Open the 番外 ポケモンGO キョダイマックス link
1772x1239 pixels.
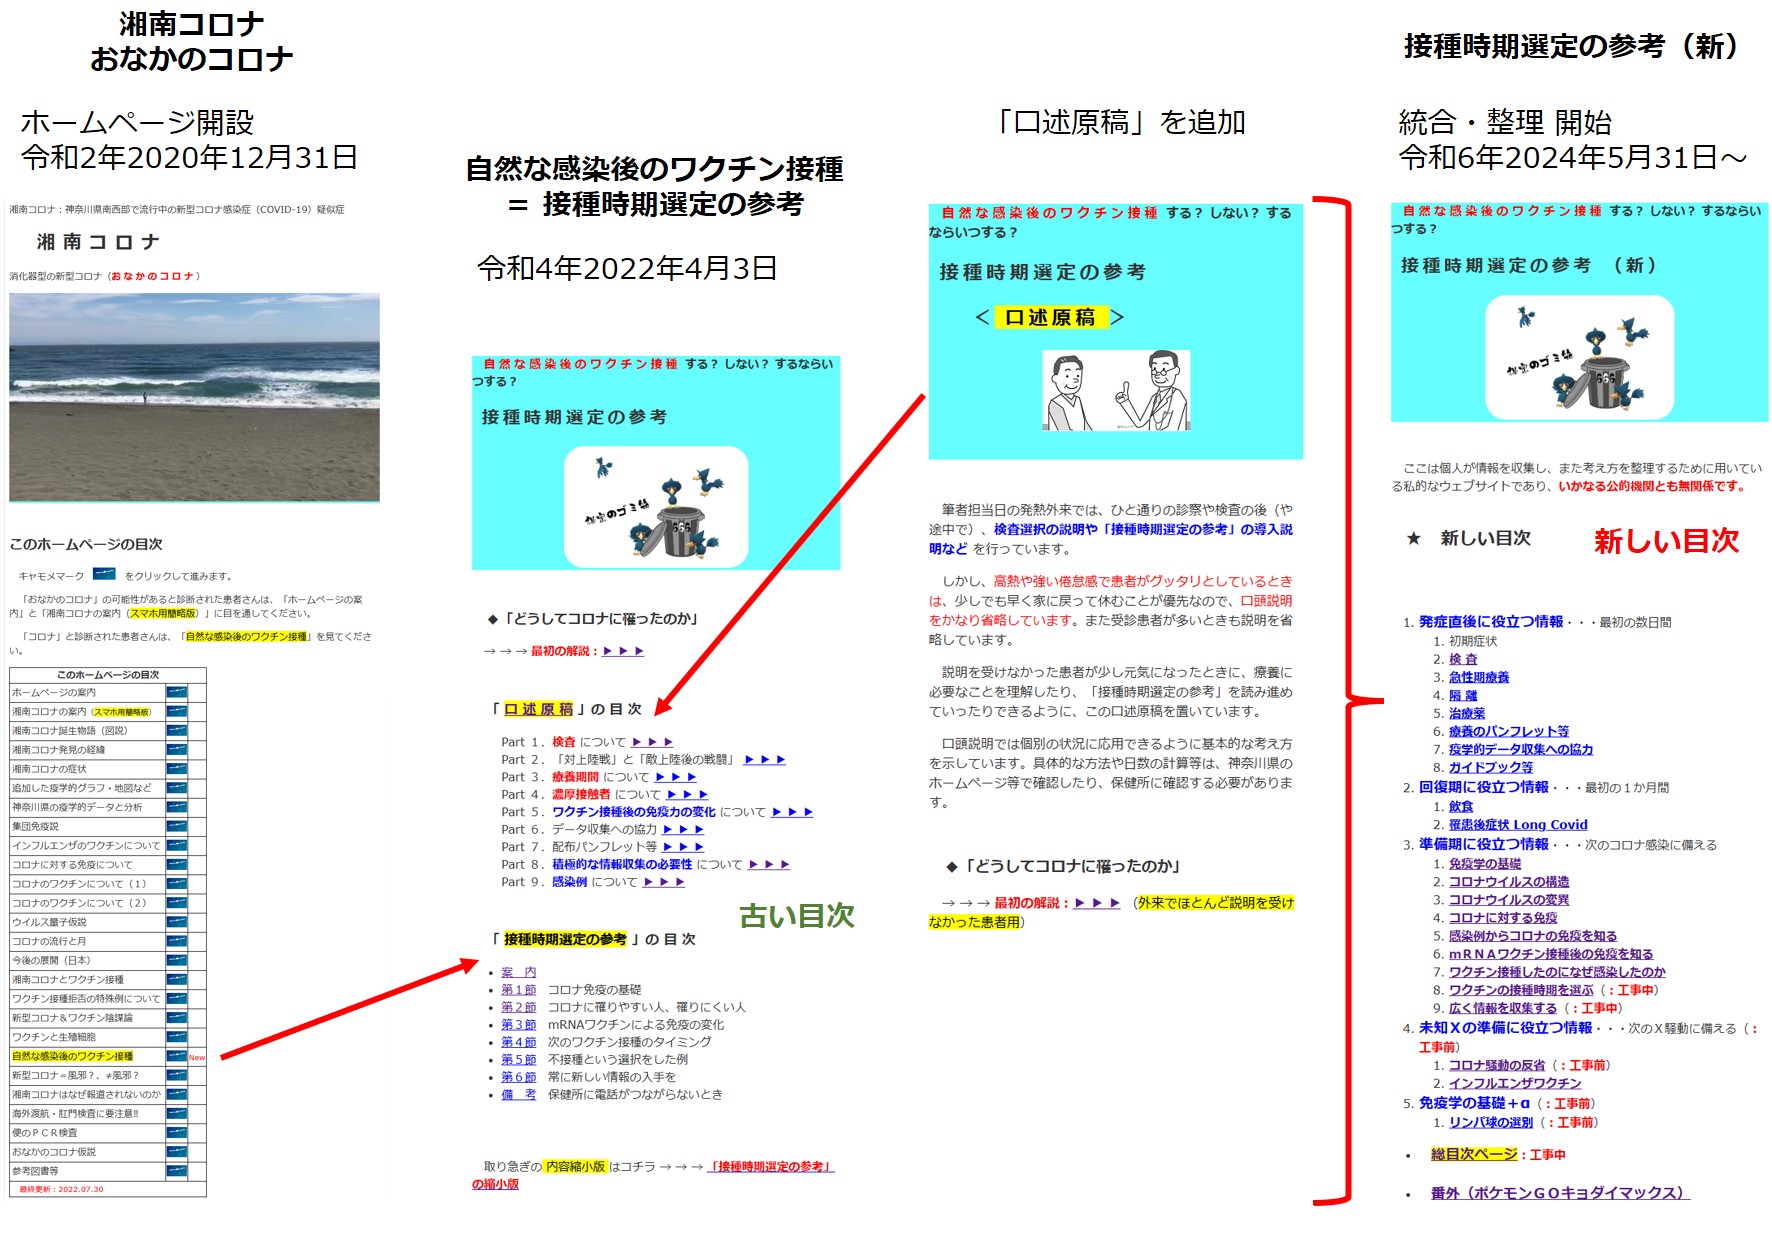[1559, 1193]
